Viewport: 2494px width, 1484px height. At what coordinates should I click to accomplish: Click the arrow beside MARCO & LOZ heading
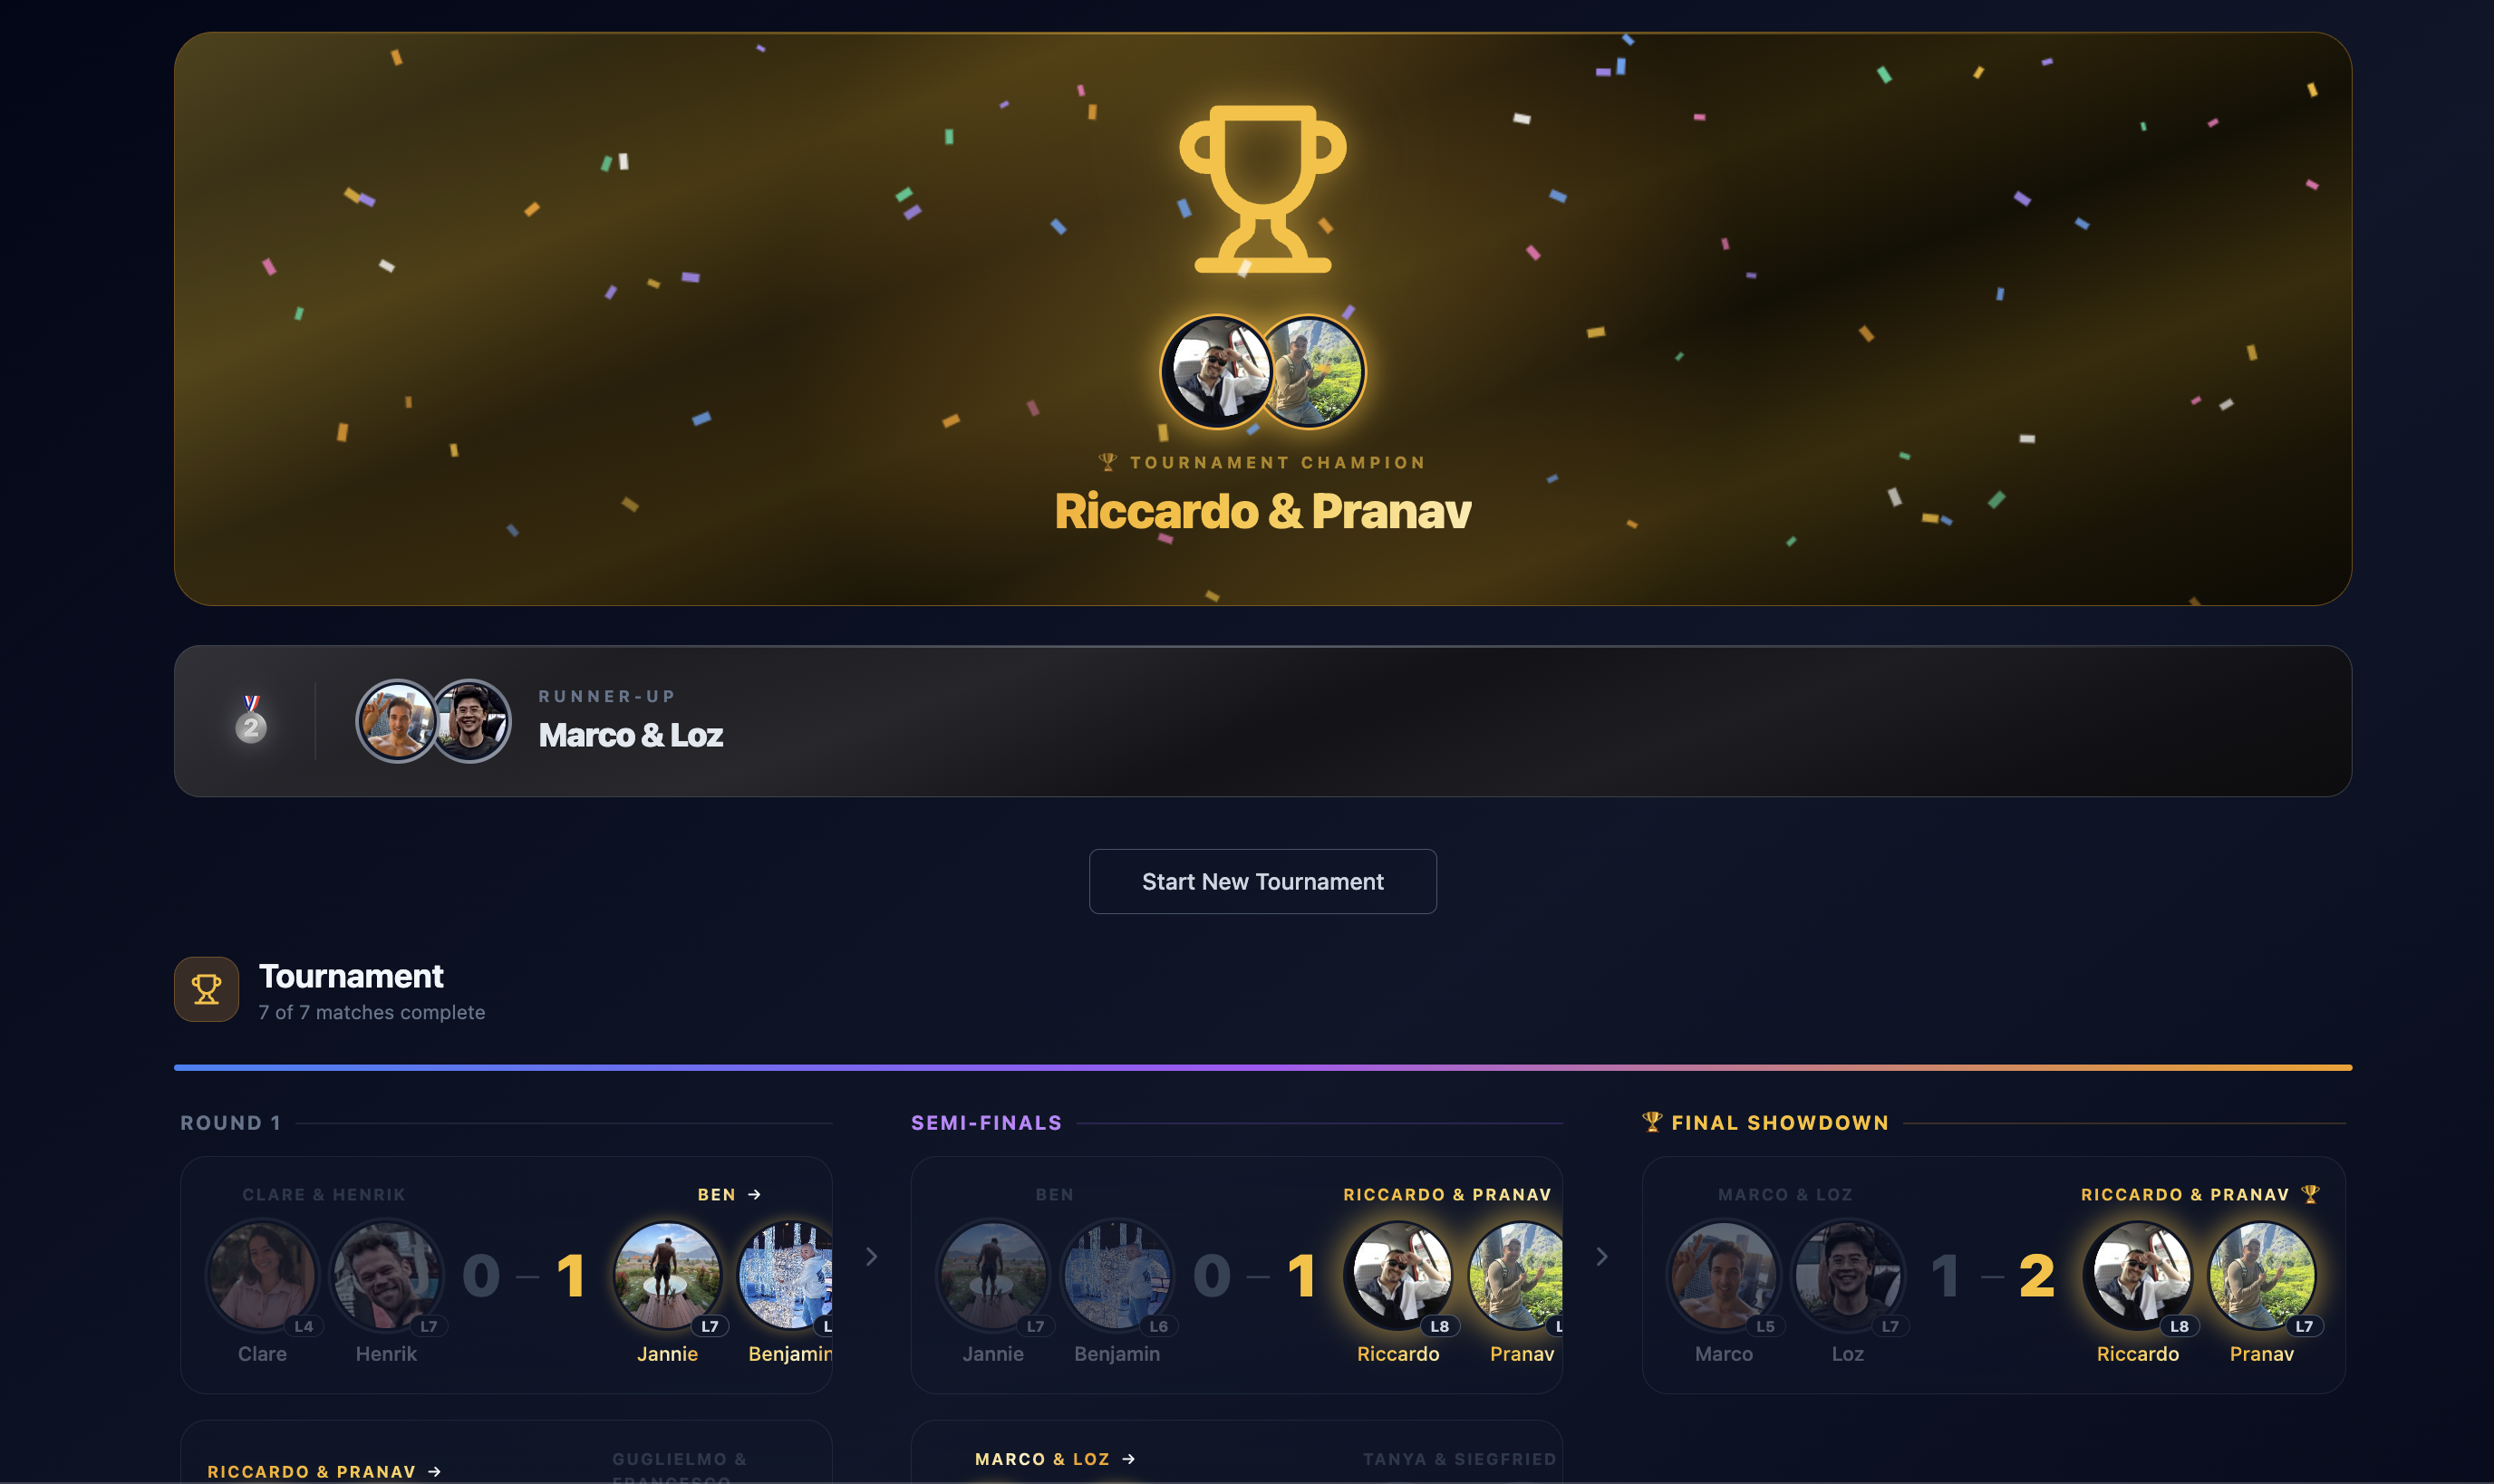coord(1129,1460)
